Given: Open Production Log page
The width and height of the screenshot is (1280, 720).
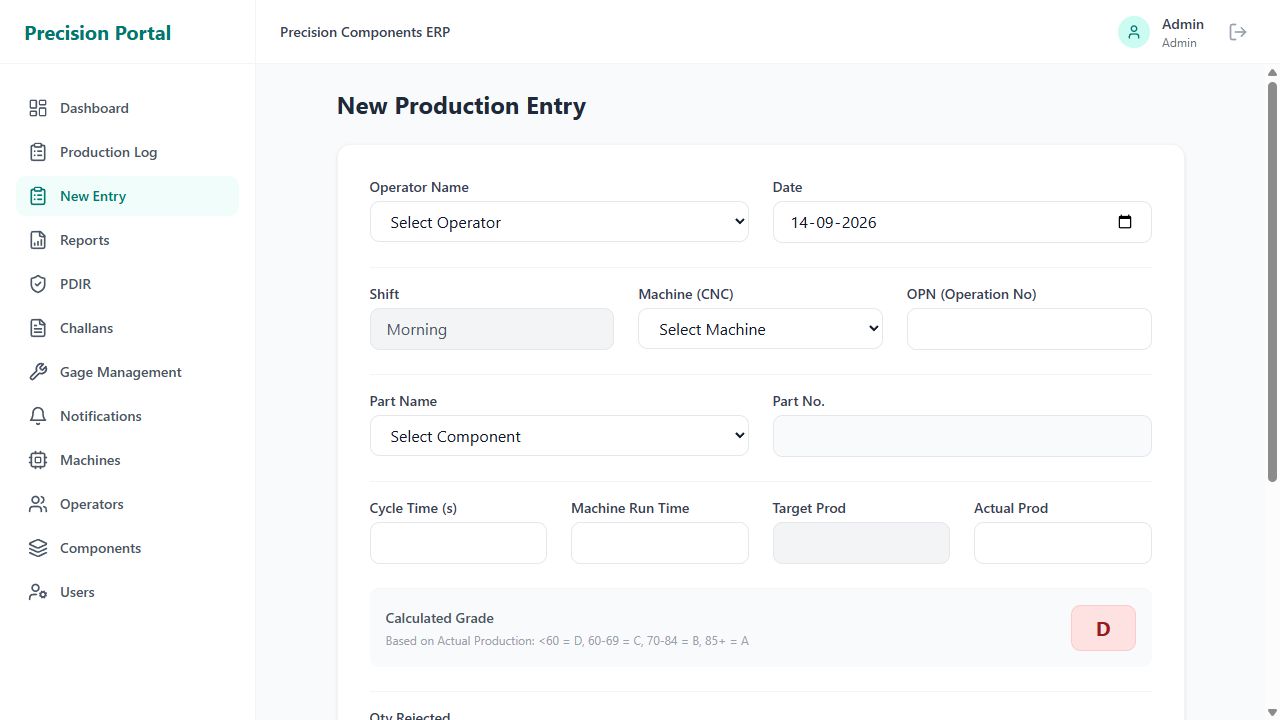Looking at the screenshot, I should pos(128,152).
